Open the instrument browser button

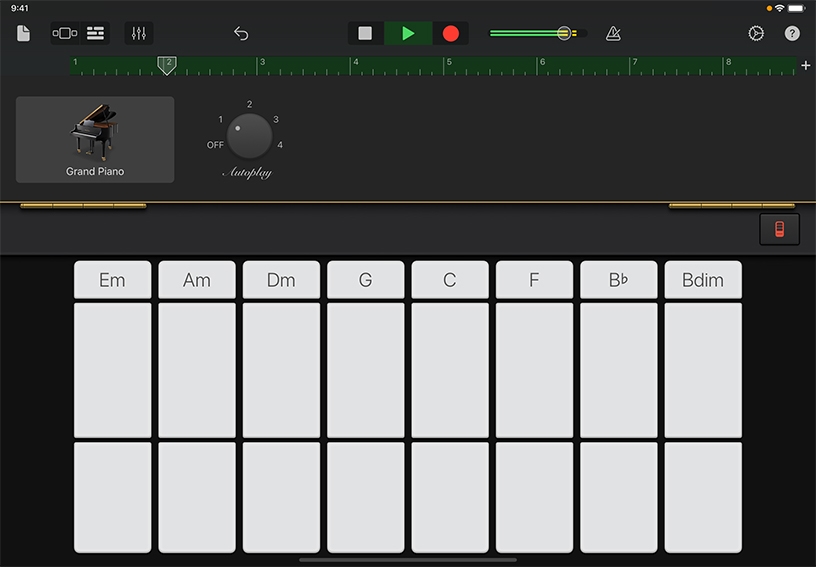point(64,33)
